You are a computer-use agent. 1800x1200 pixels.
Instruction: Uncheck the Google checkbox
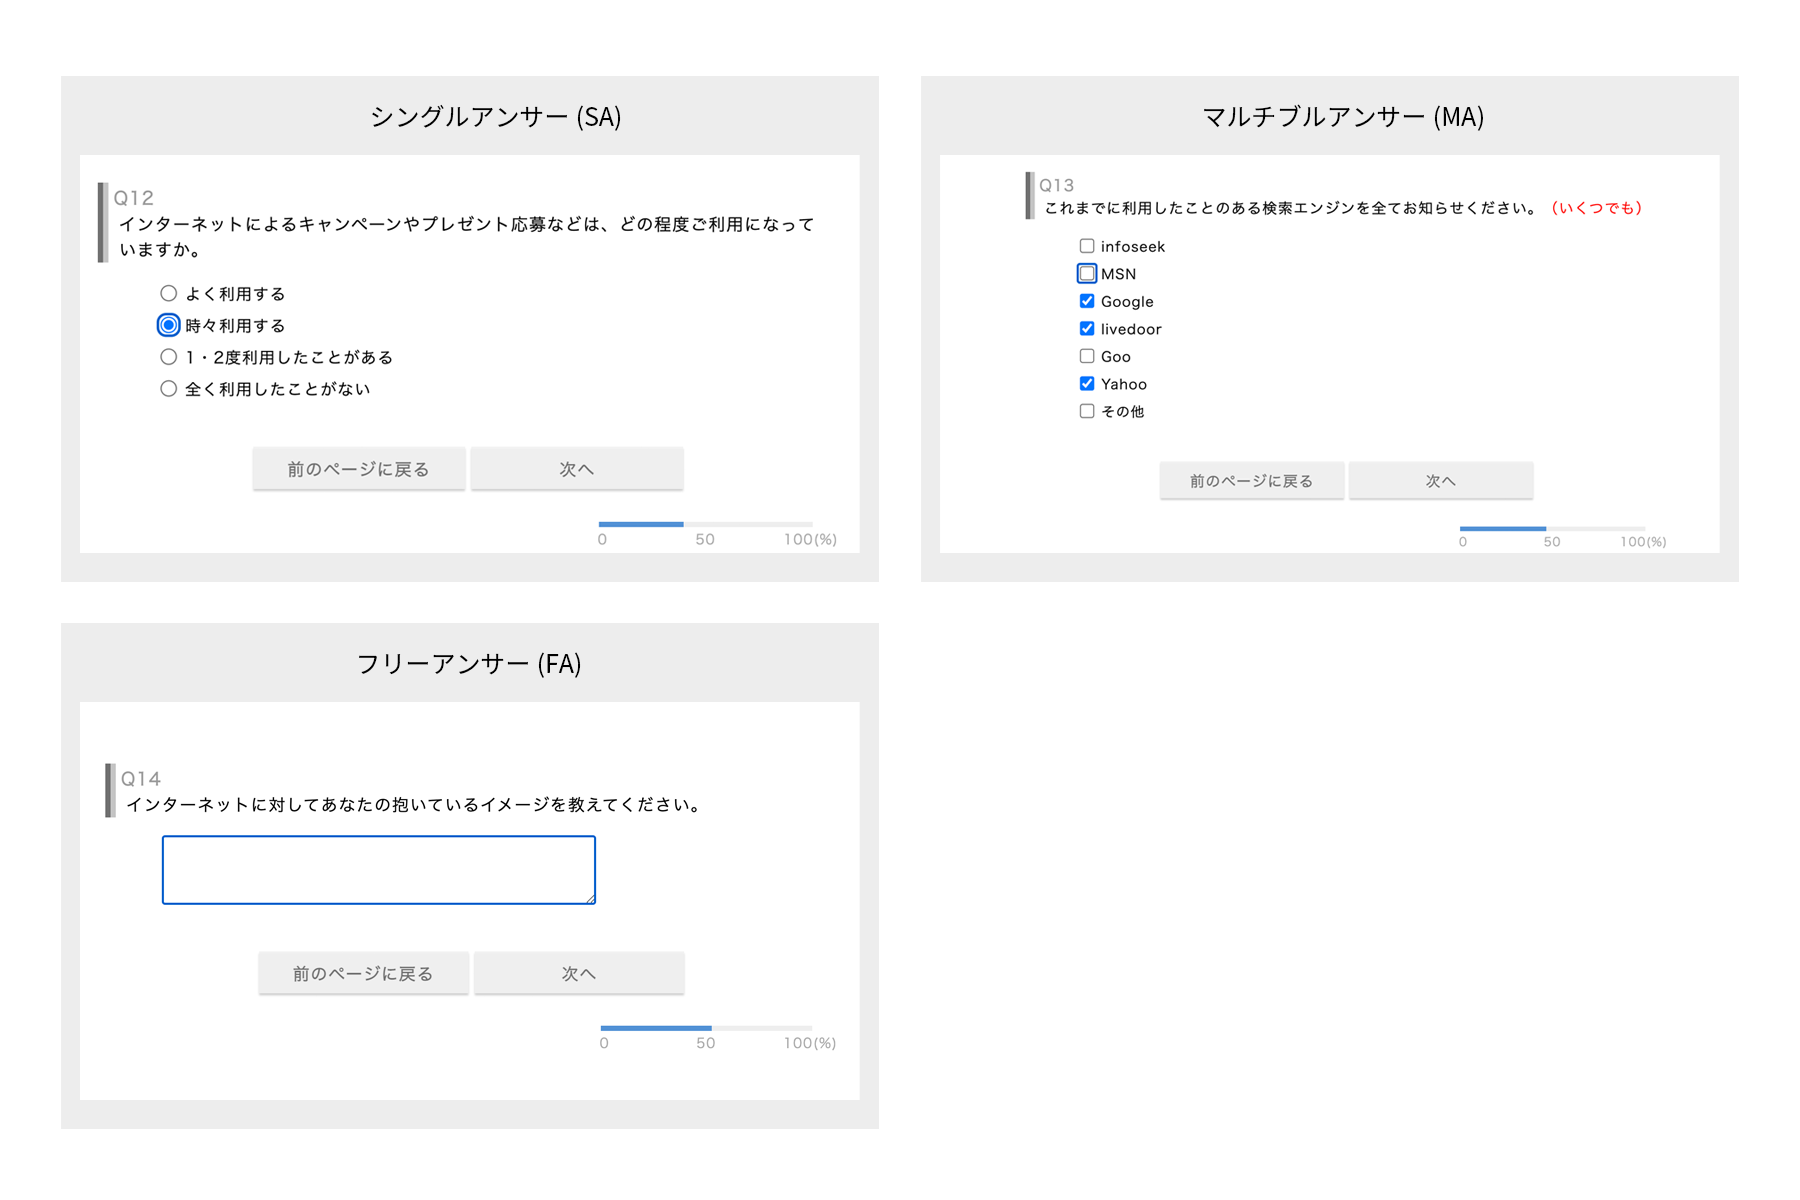[x=1087, y=301]
